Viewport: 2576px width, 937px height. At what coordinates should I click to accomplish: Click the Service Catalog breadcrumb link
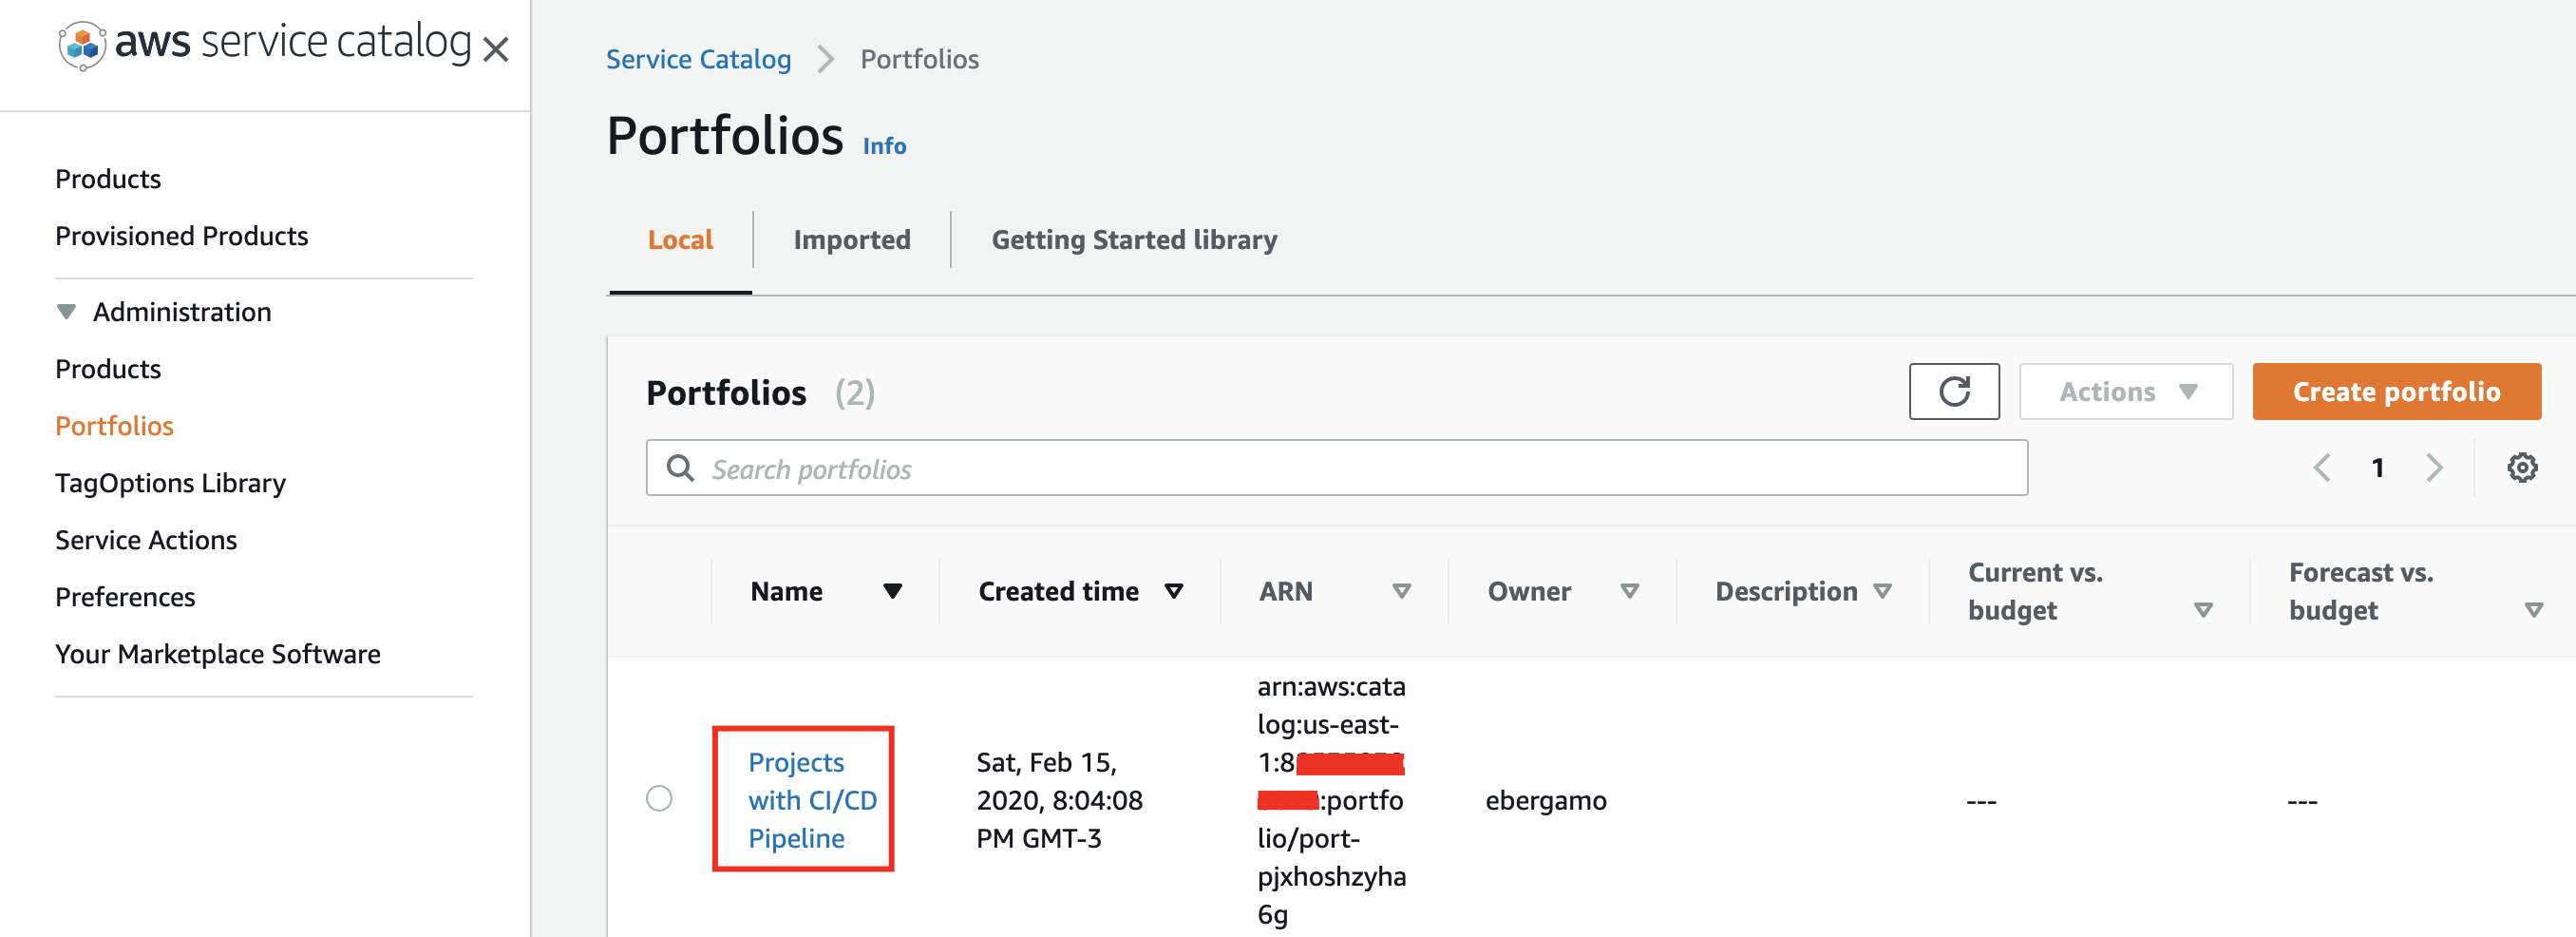[x=698, y=59]
